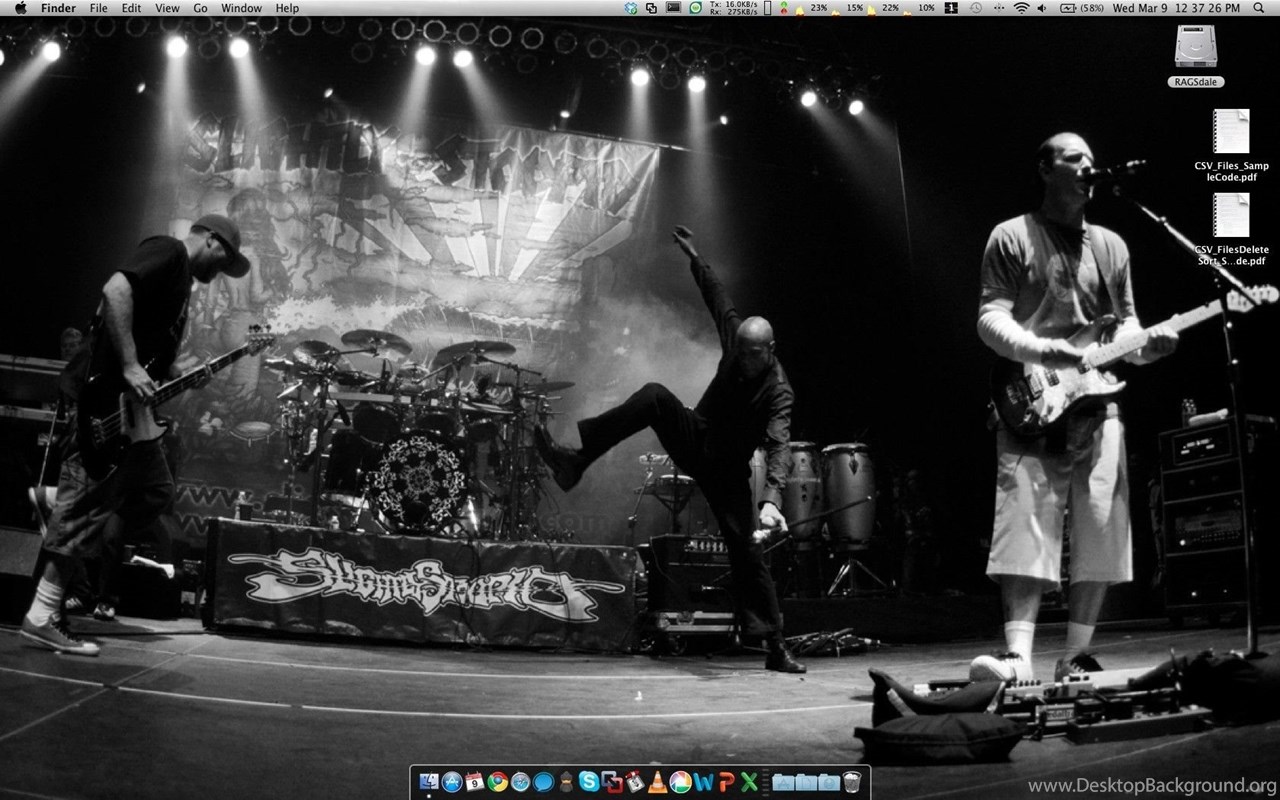
Task: Launch VLC media player cone icon
Action: click(658, 782)
